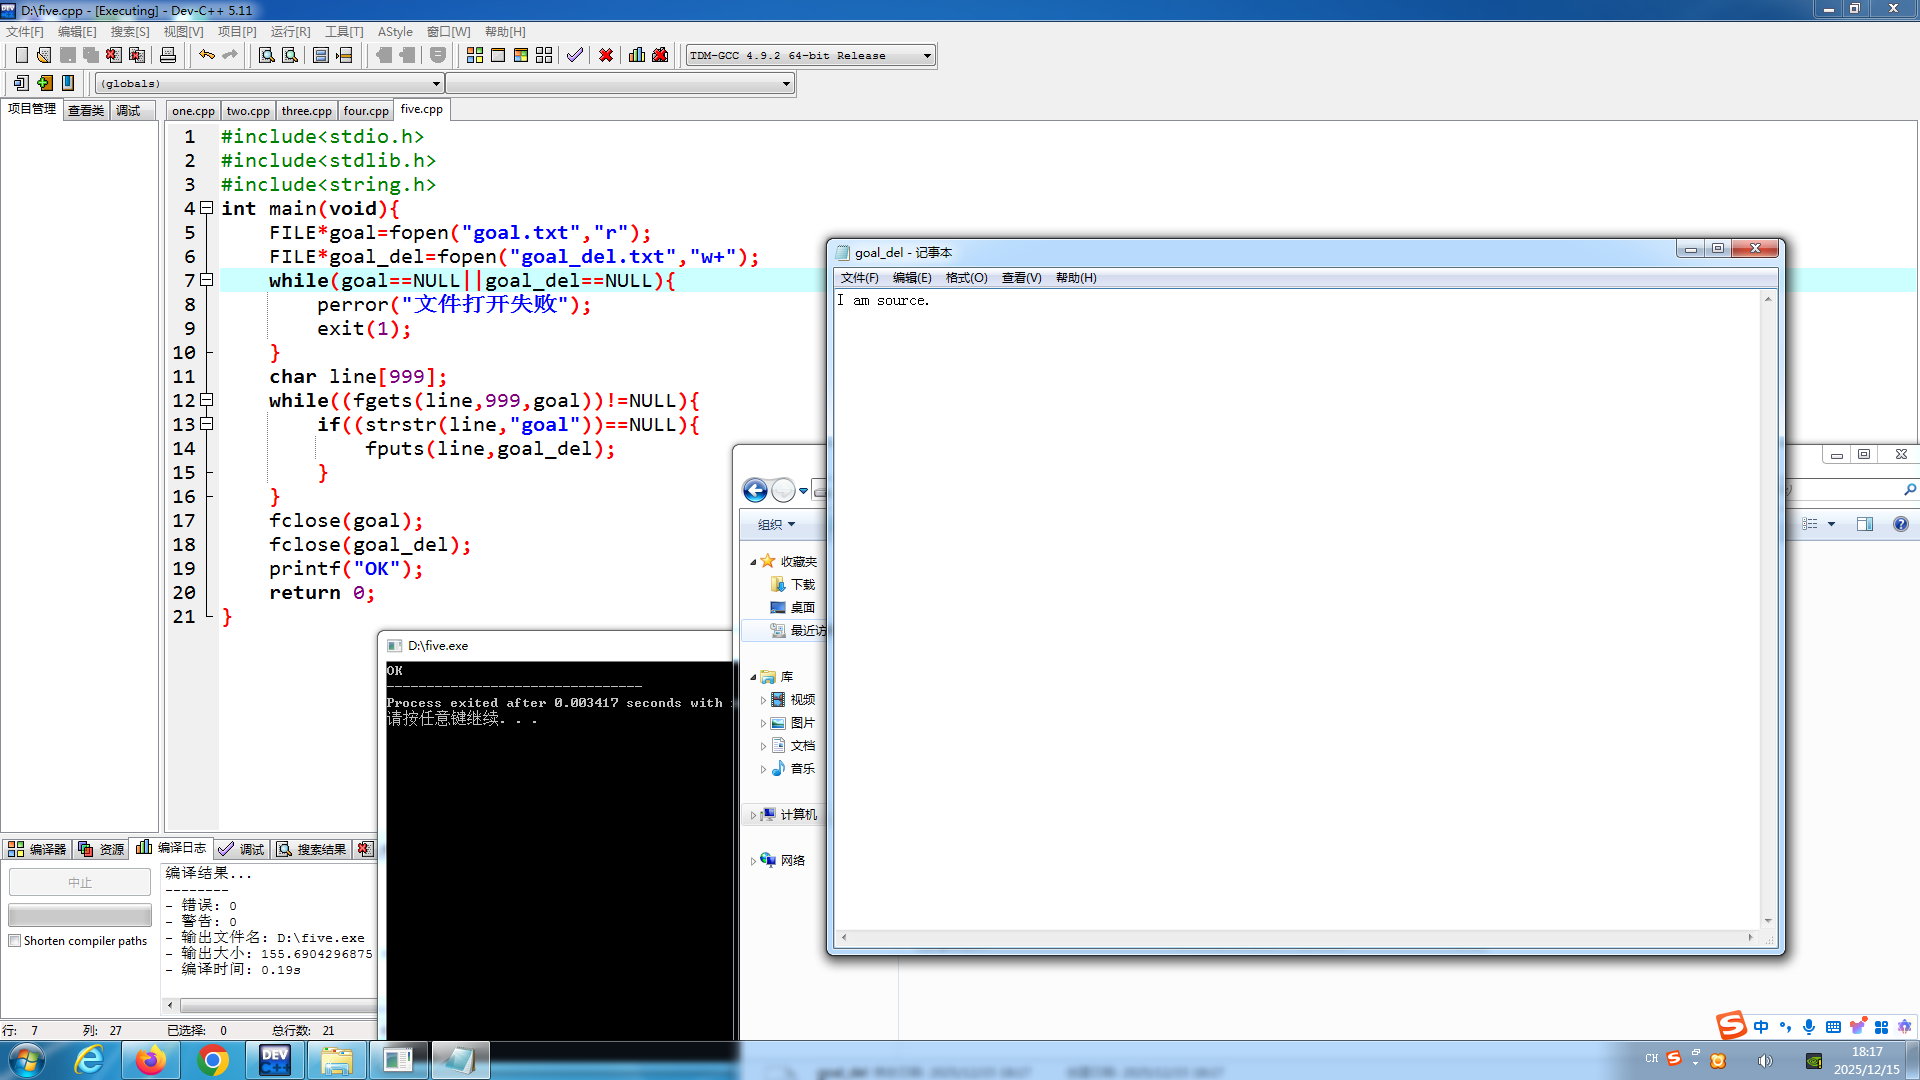Click the Undo arrow icon
Viewport: 1920px width, 1080px height.
click(206, 55)
